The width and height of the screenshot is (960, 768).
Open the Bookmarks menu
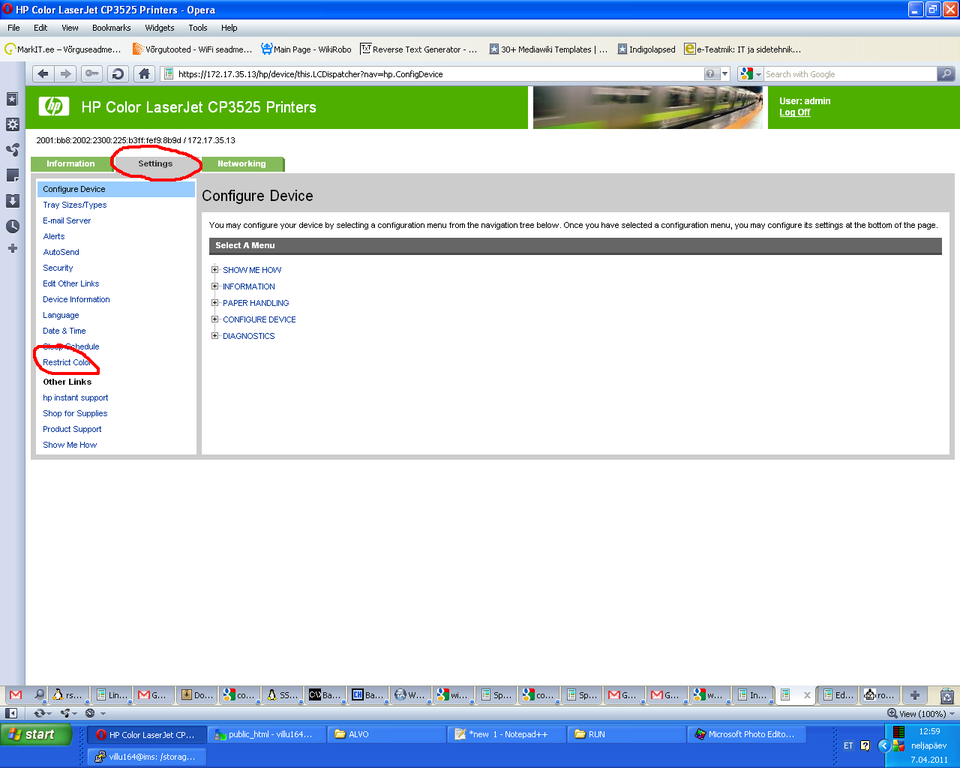111,28
